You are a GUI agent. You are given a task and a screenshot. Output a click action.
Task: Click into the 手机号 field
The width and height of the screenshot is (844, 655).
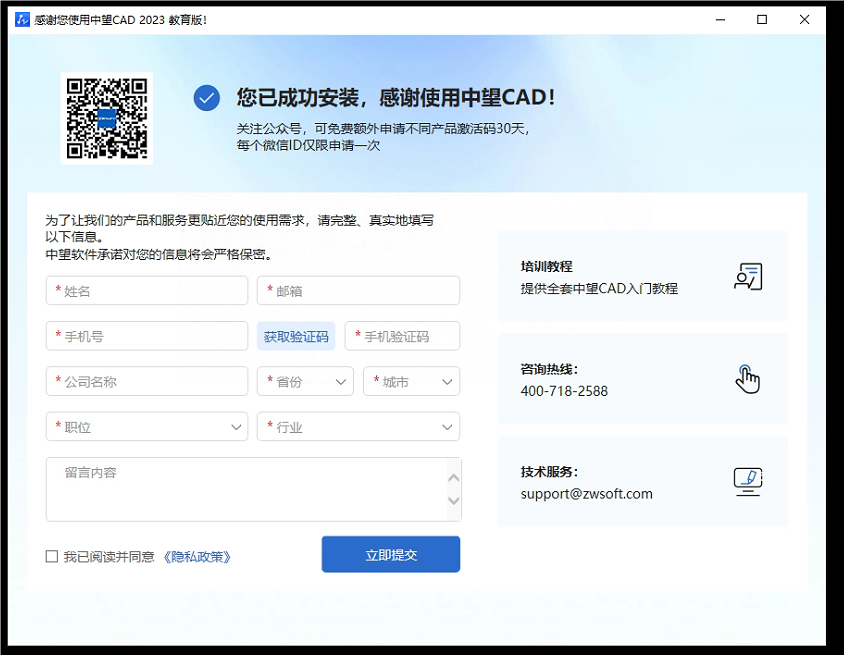click(147, 336)
